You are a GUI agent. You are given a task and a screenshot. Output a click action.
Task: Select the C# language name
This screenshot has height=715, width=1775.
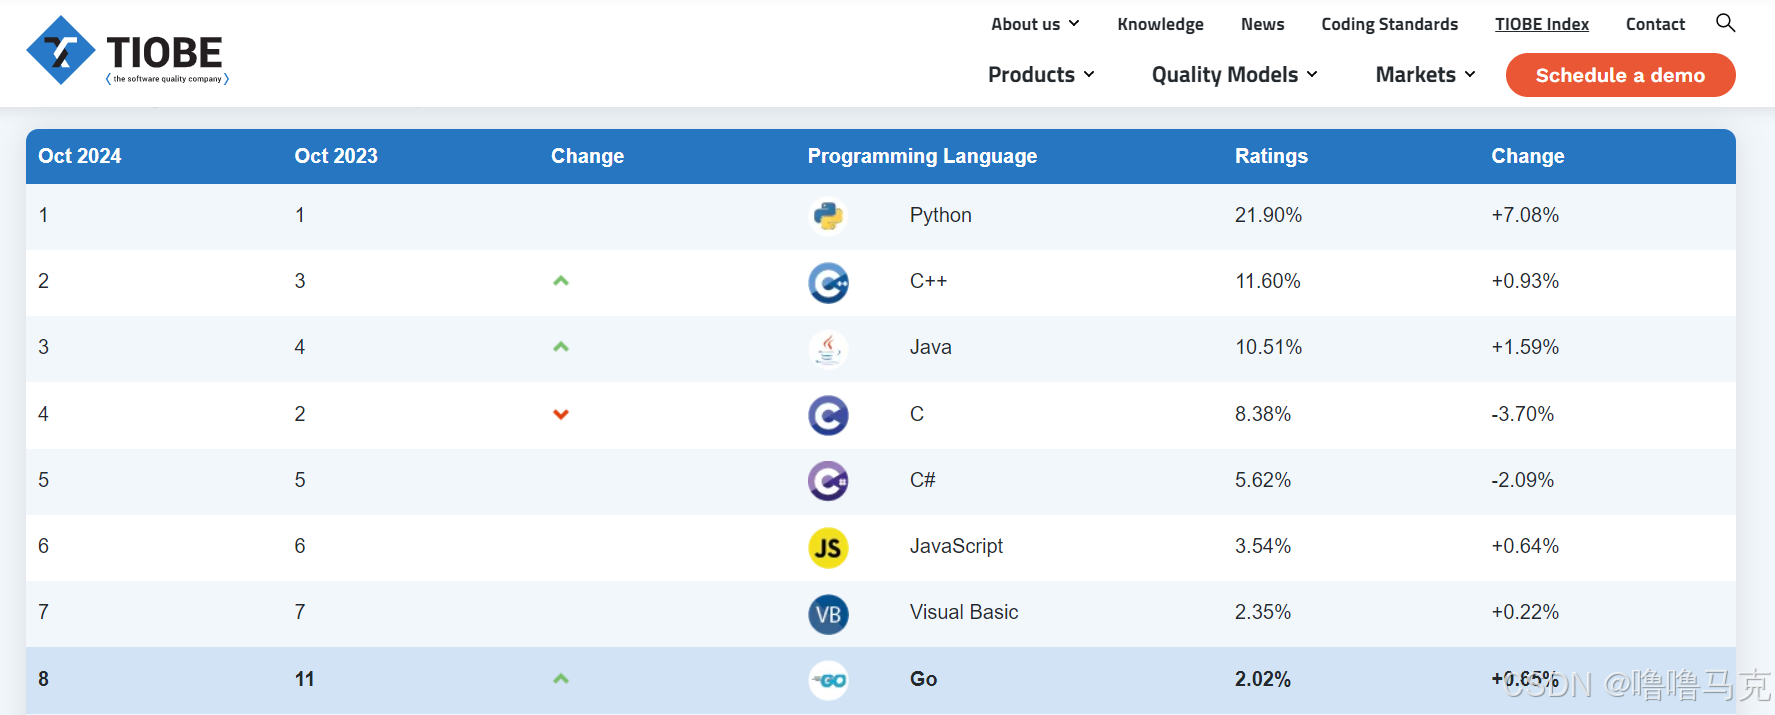pyautogui.click(x=922, y=480)
